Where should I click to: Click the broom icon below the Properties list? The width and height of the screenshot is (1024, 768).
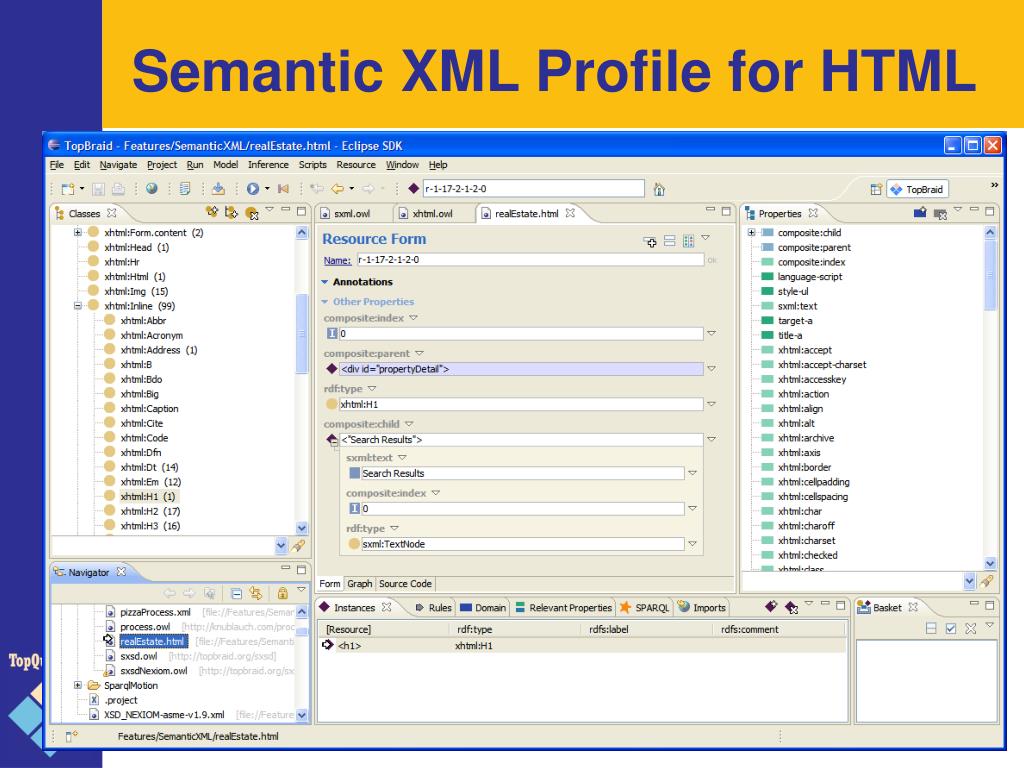click(x=987, y=581)
